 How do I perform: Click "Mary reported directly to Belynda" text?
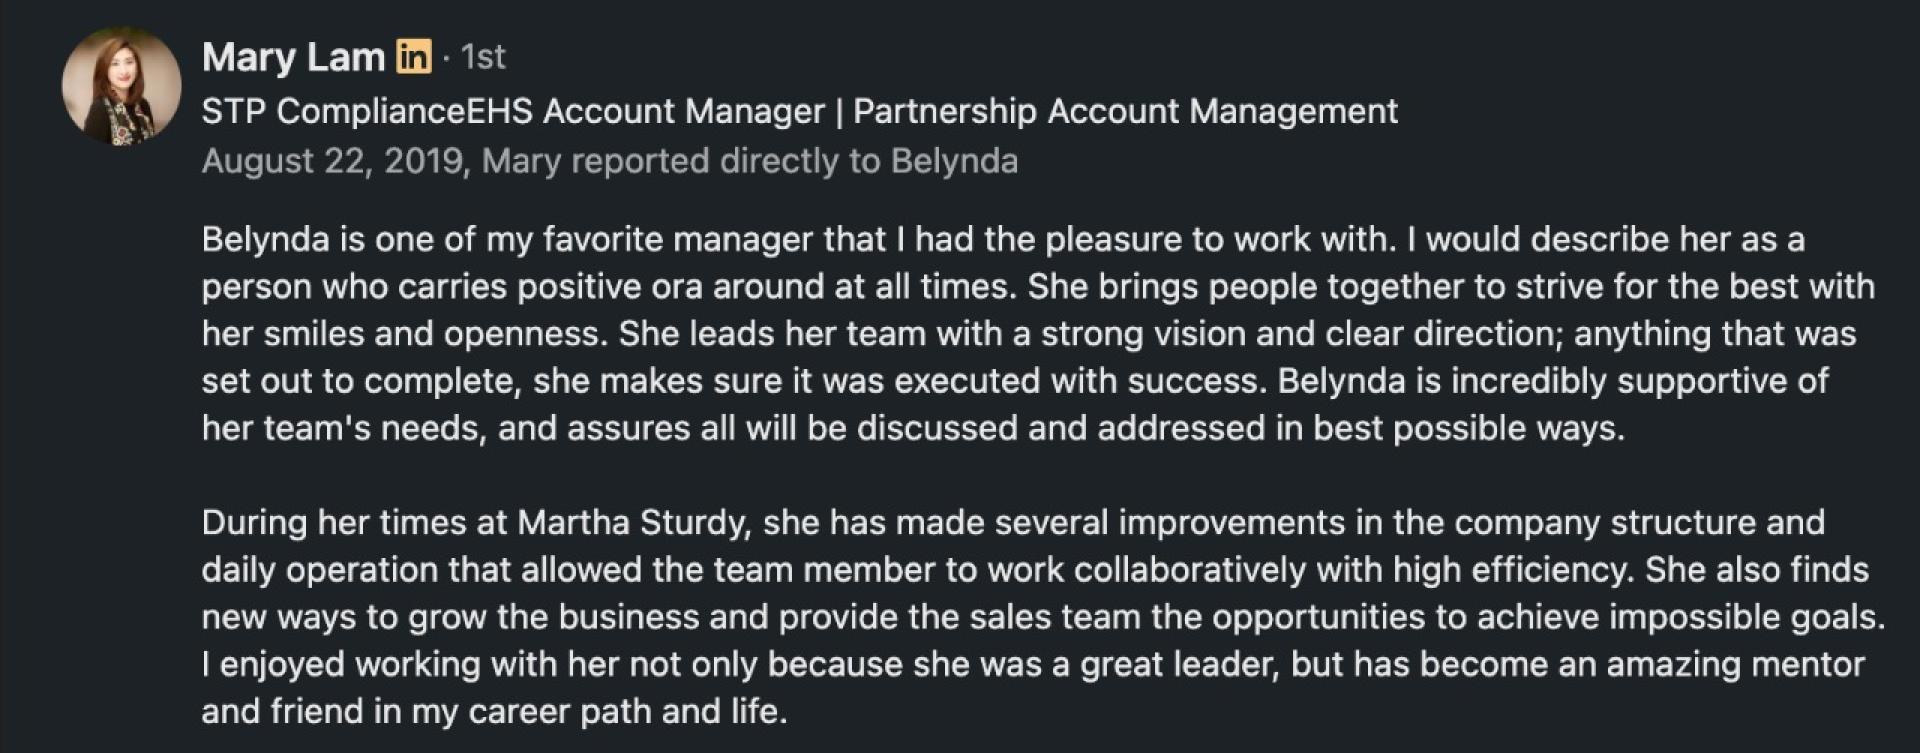click(x=750, y=161)
